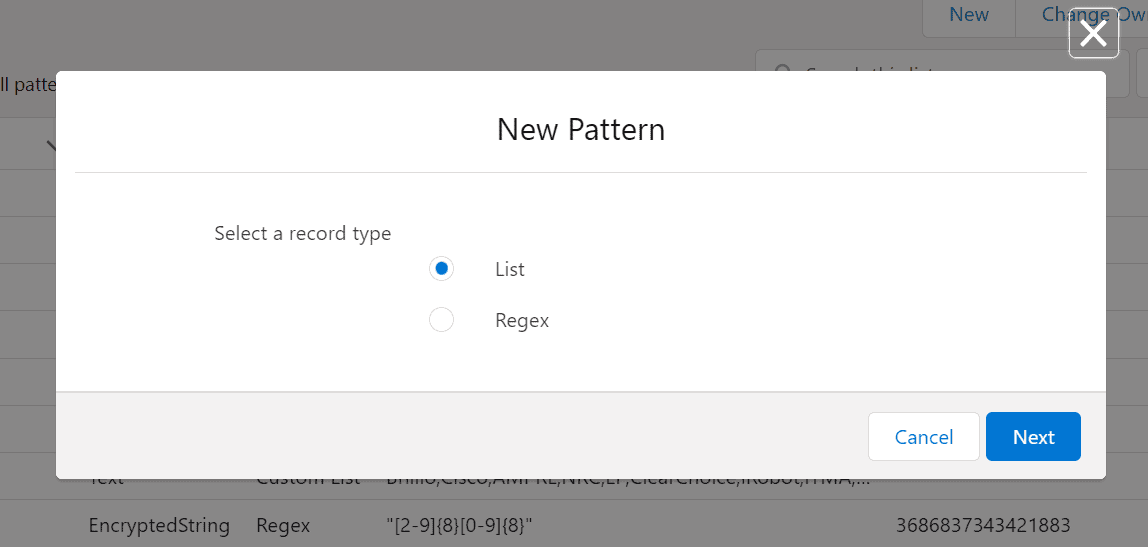Click the search magnifier icon in list search
Image resolution: width=1148 pixels, height=547 pixels.
coord(784,68)
